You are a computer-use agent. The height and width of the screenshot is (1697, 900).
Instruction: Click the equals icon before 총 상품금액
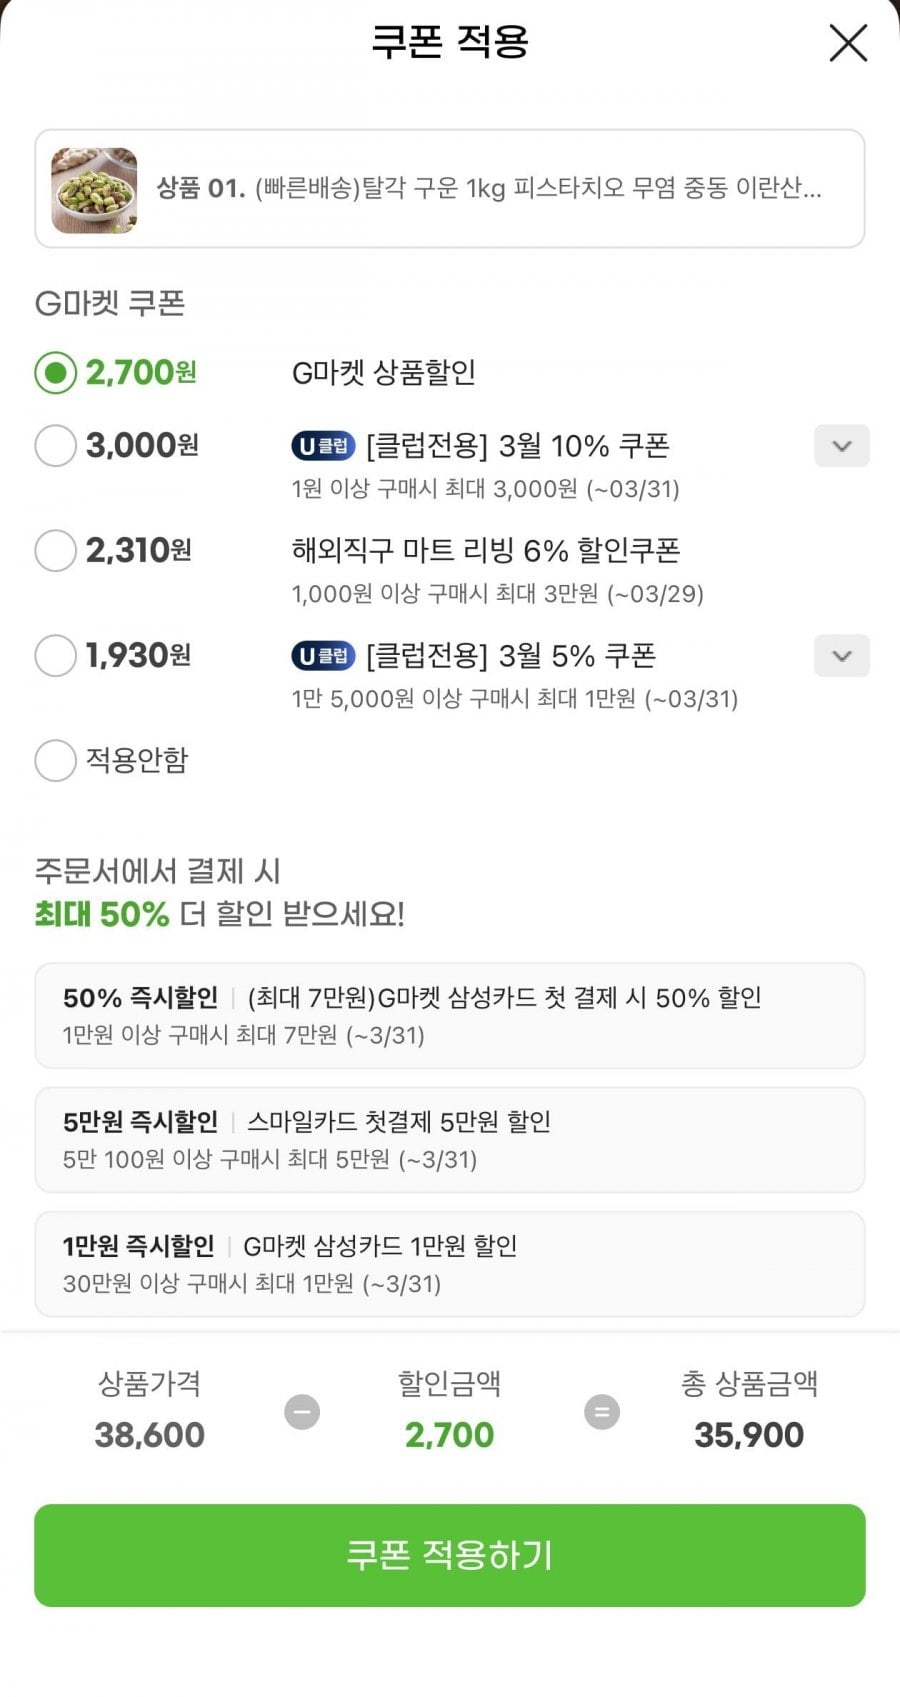click(x=601, y=1412)
